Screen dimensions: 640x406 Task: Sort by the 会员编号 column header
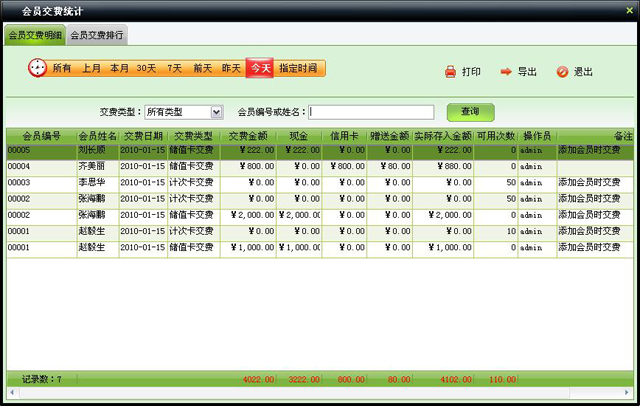click(41, 135)
